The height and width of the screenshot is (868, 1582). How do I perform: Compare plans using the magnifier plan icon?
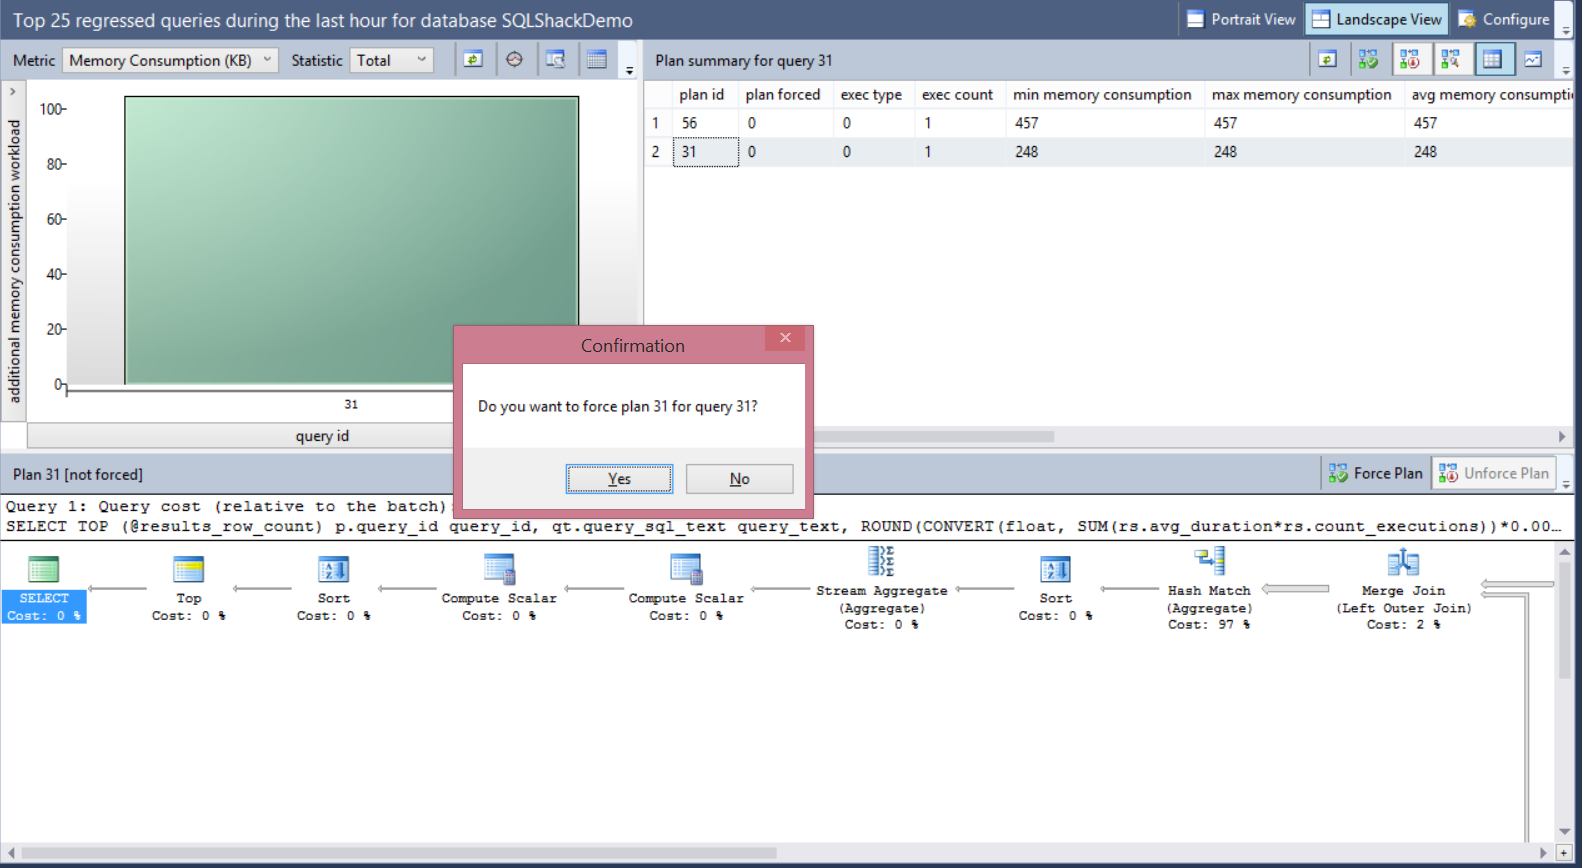pos(1450,60)
